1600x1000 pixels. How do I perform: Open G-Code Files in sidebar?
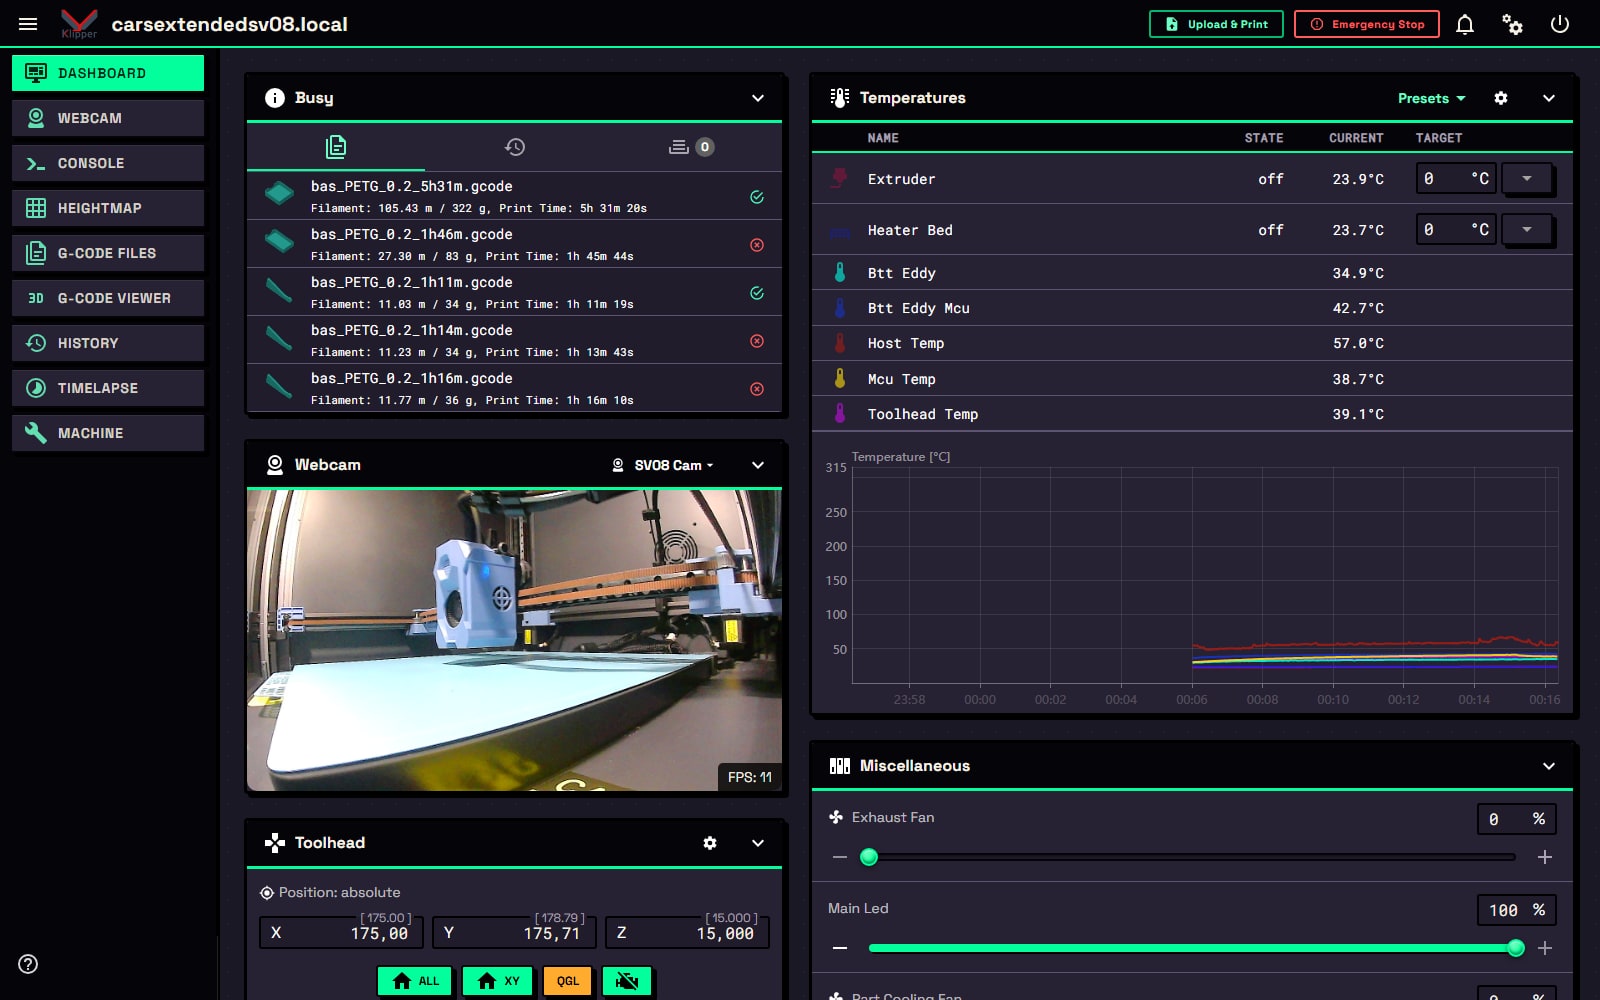coord(108,253)
